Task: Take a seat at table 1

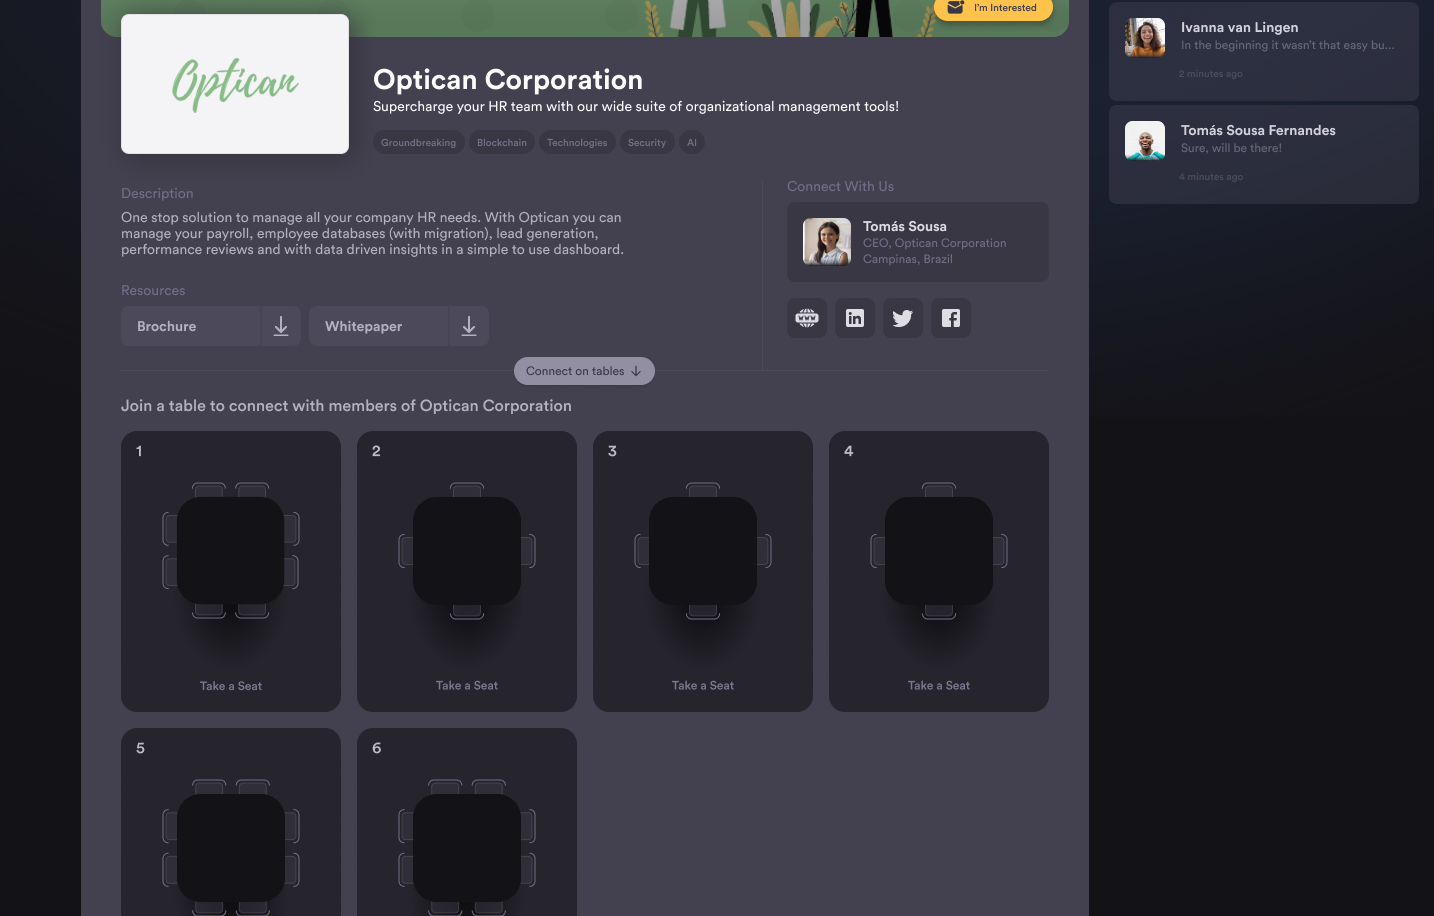Action: coord(231,686)
